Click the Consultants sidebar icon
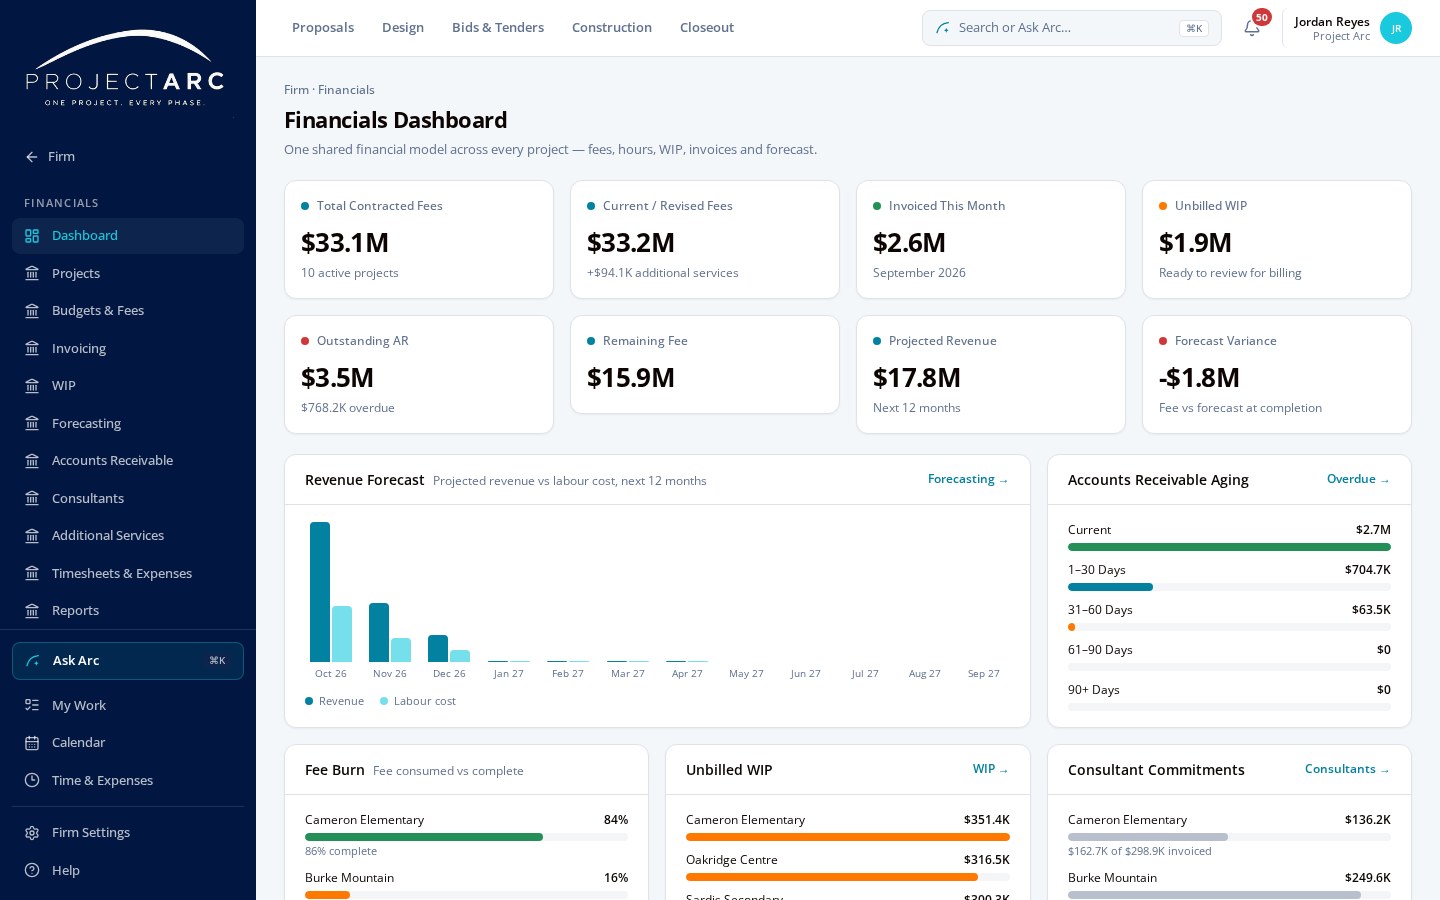The height and width of the screenshot is (900, 1440). point(32,499)
